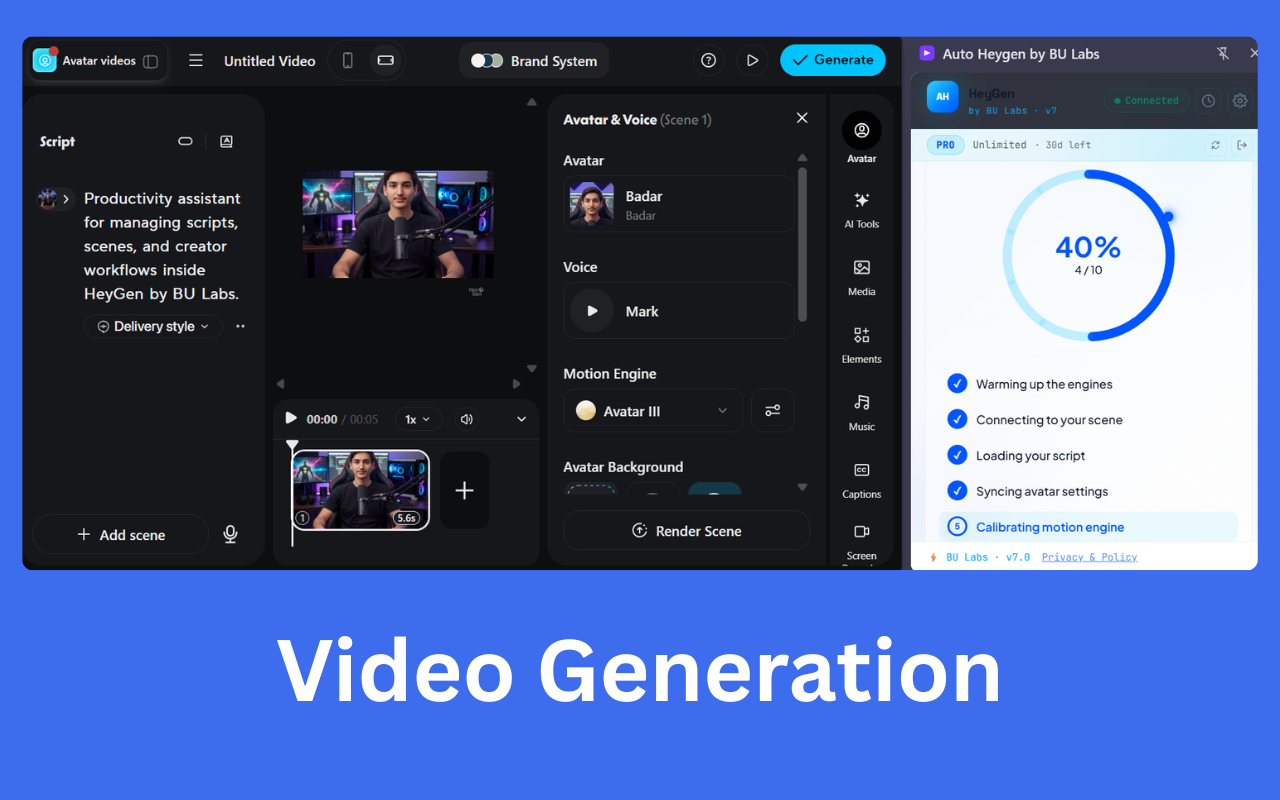Click the Render Scene button
This screenshot has height=800, width=1280.
(x=687, y=530)
